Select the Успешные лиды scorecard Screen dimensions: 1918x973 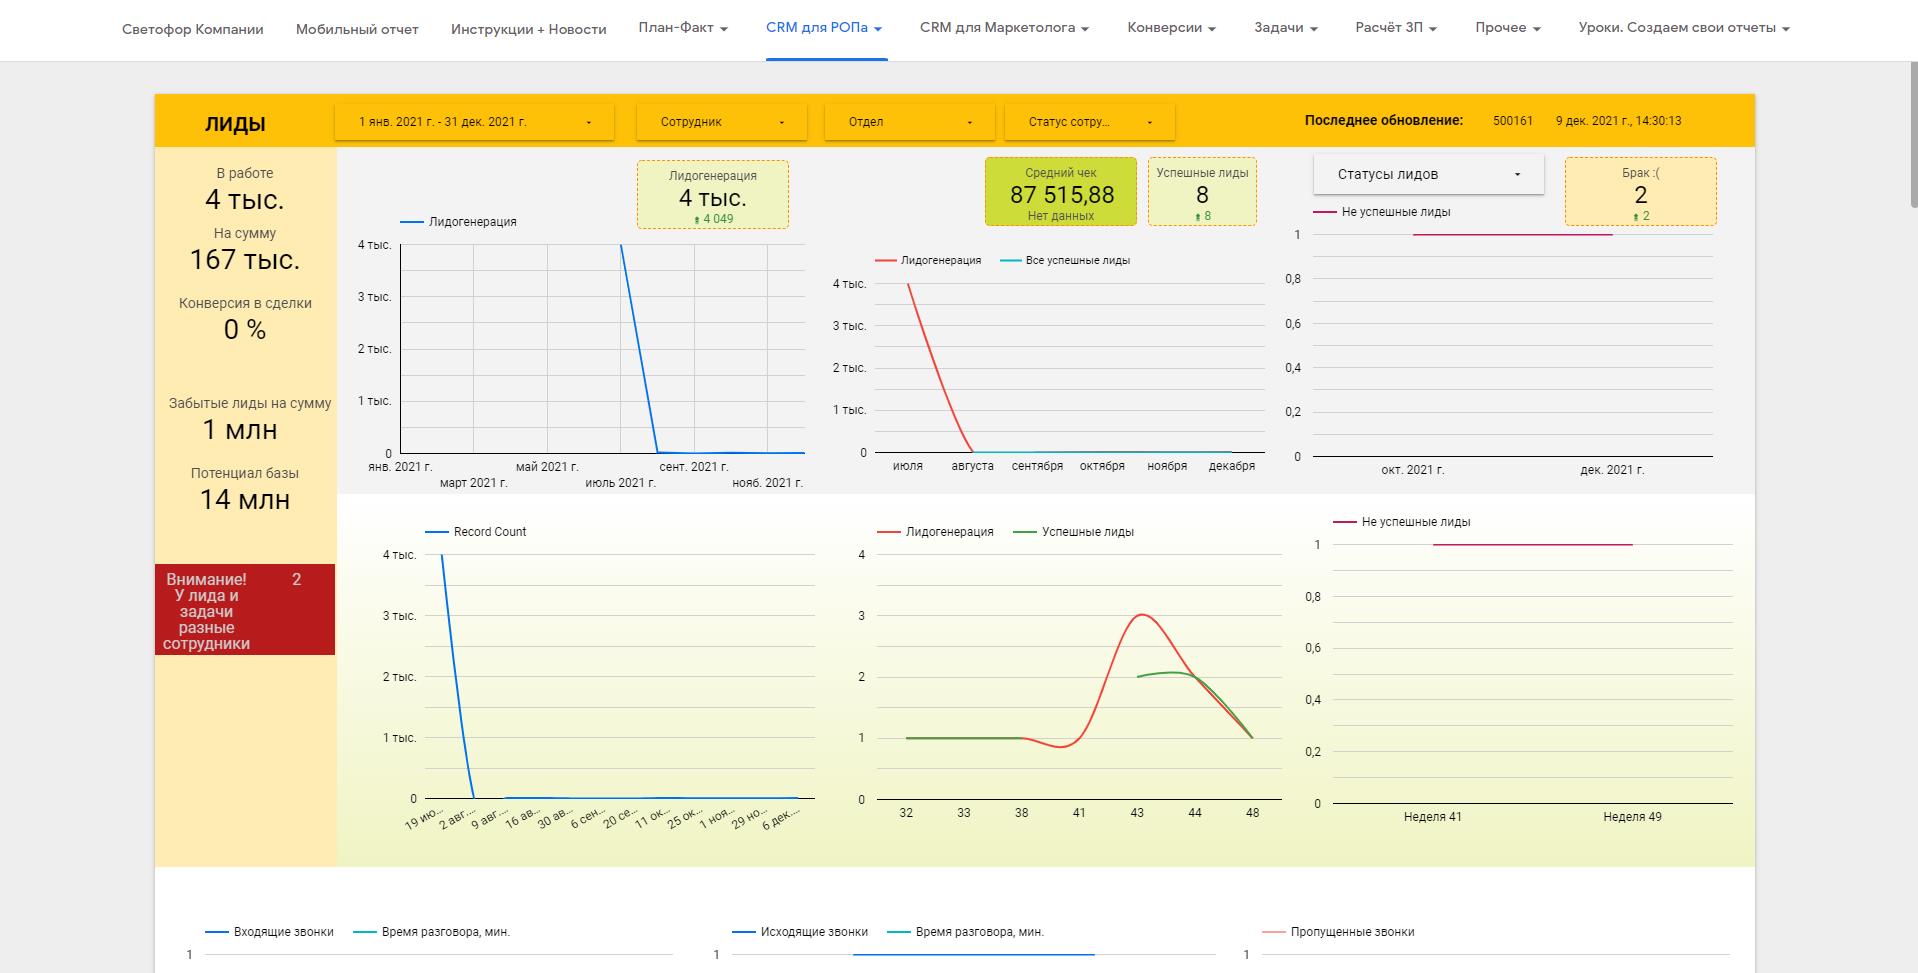point(1202,192)
